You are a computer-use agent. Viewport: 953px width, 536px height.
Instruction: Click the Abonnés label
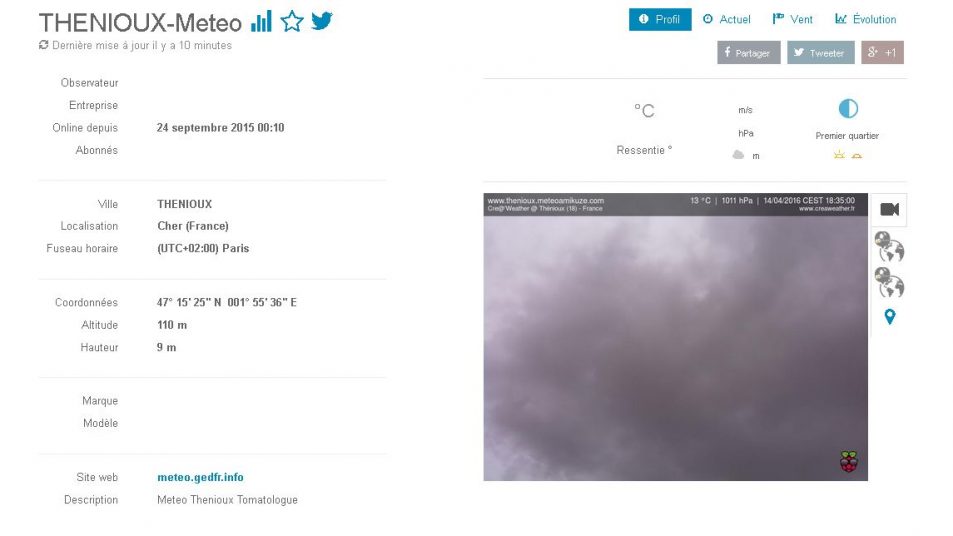97,150
